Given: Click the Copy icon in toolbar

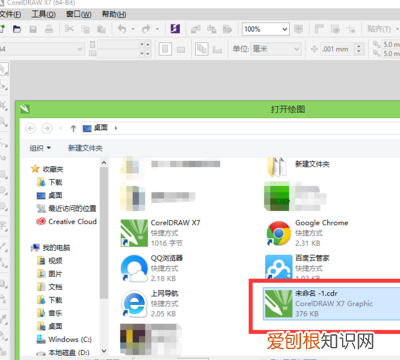Looking at the screenshot, I should [86, 29].
